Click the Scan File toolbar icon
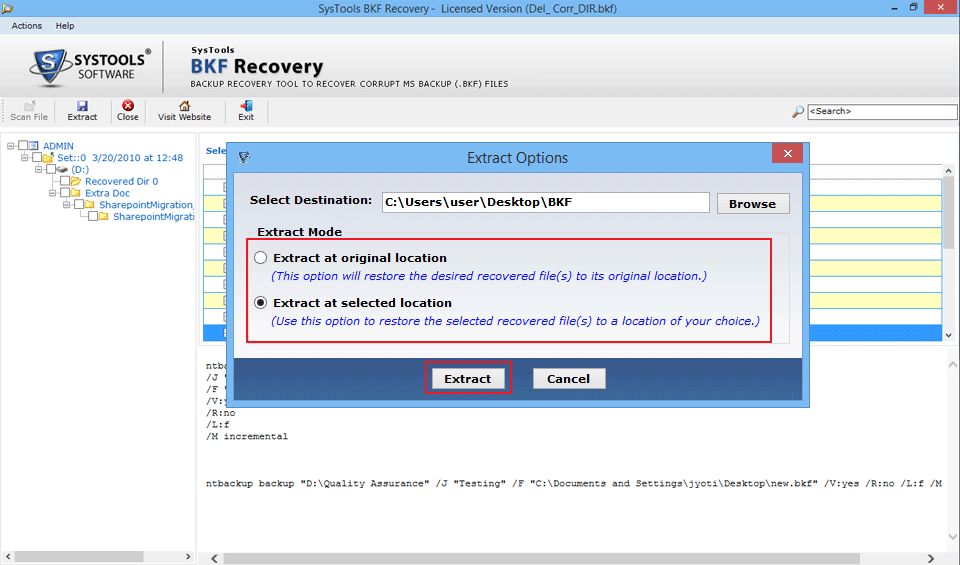960x565 pixels. click(x=29, y=106)
